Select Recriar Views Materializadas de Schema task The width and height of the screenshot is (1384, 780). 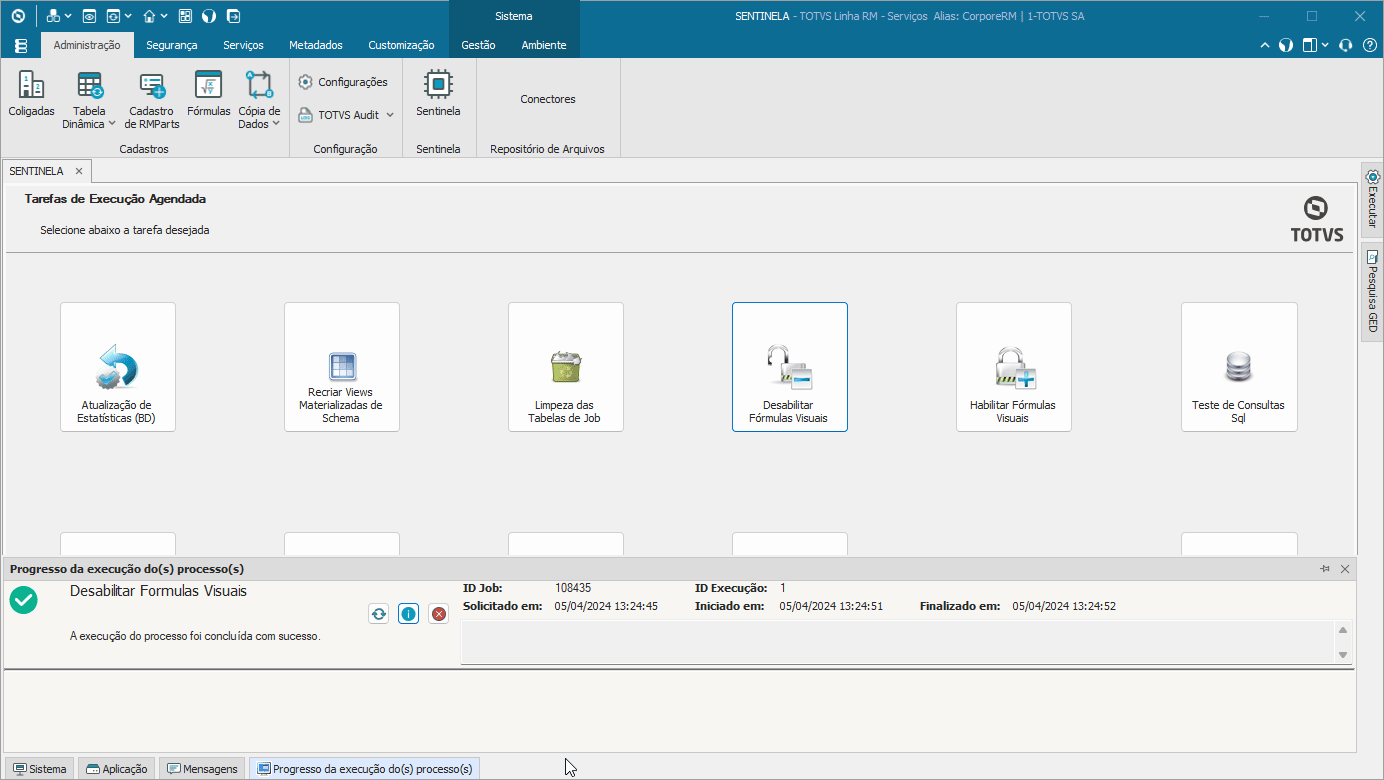tap(342, 367)
